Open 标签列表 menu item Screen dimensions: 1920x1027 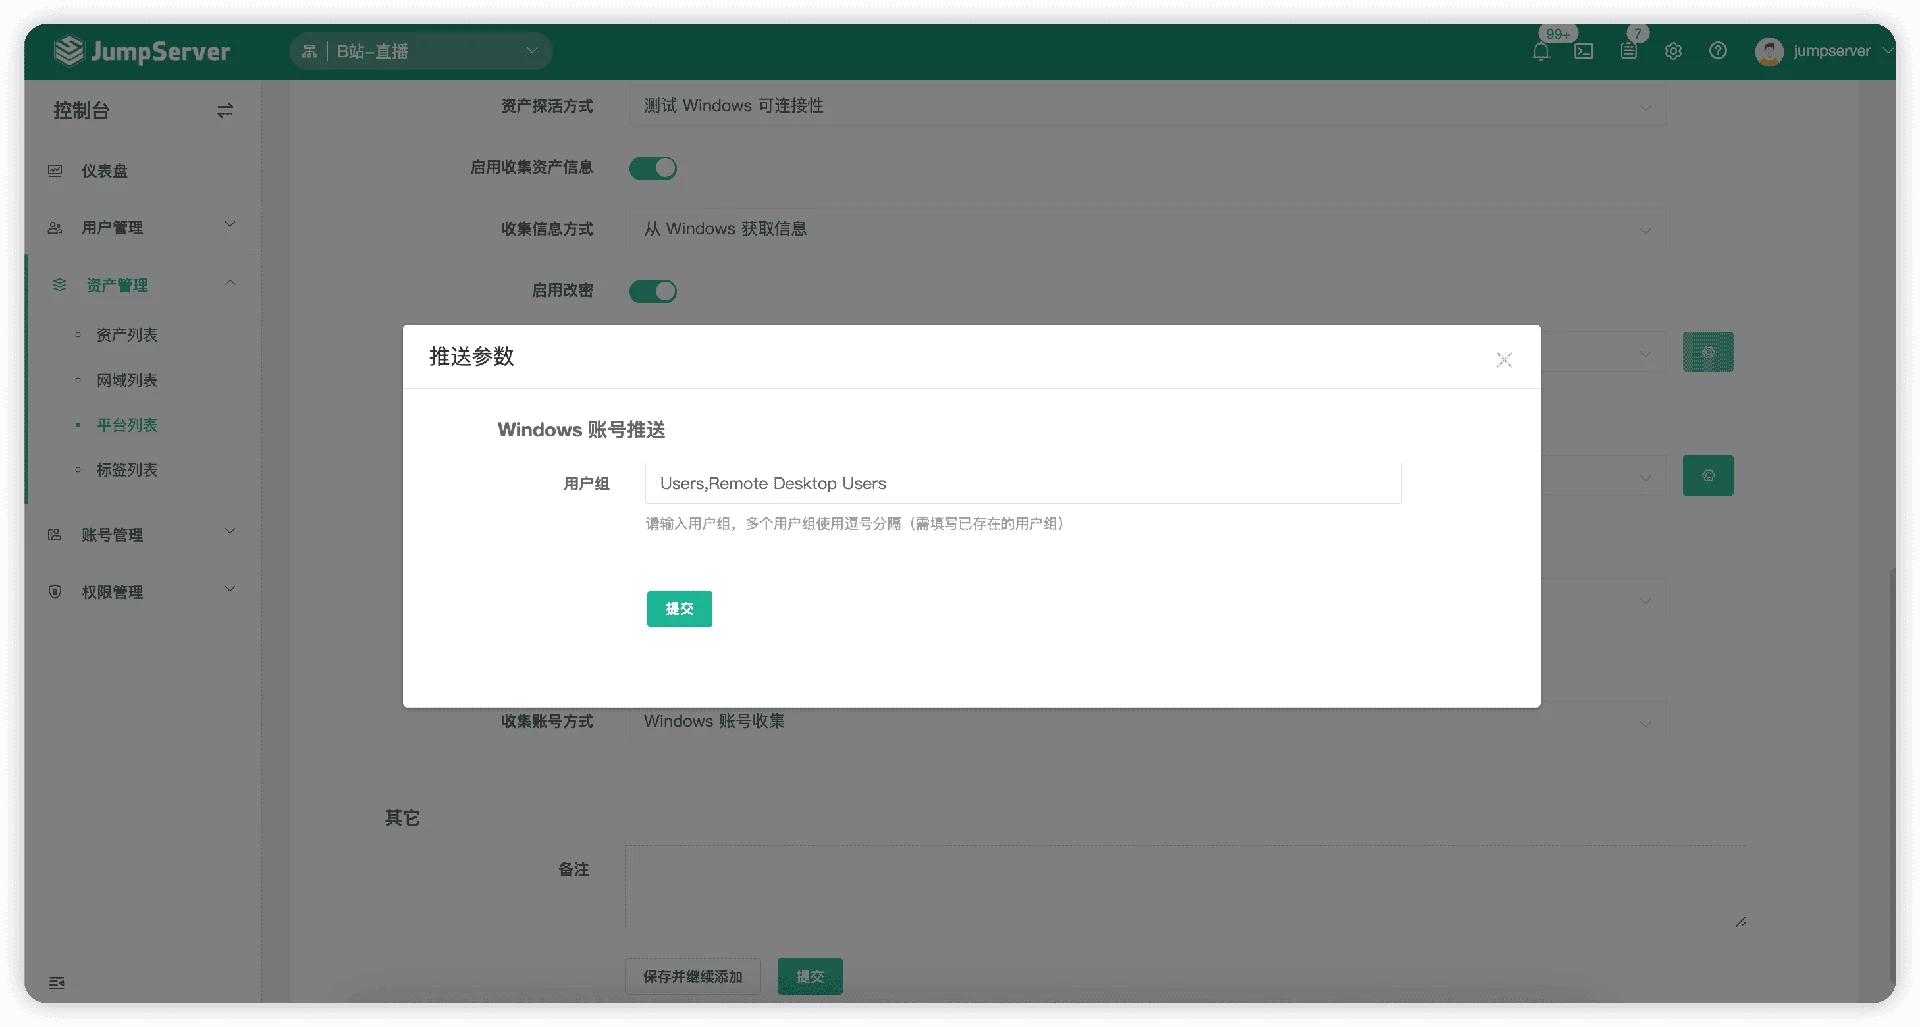click(x=127, y=470)
